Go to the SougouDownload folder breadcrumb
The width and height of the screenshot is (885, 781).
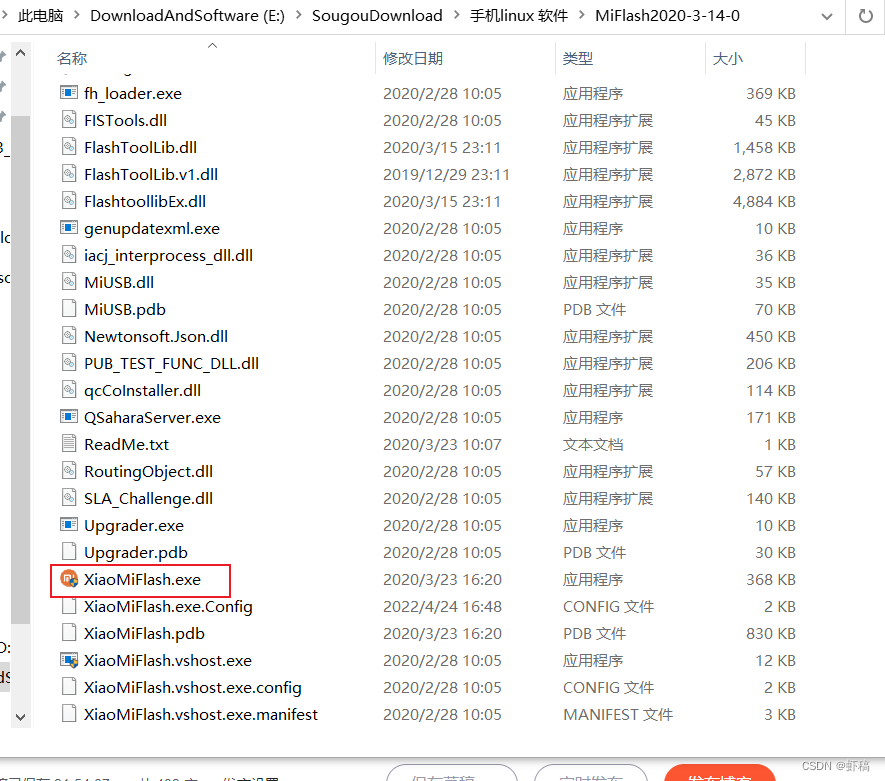pos(377,16)
